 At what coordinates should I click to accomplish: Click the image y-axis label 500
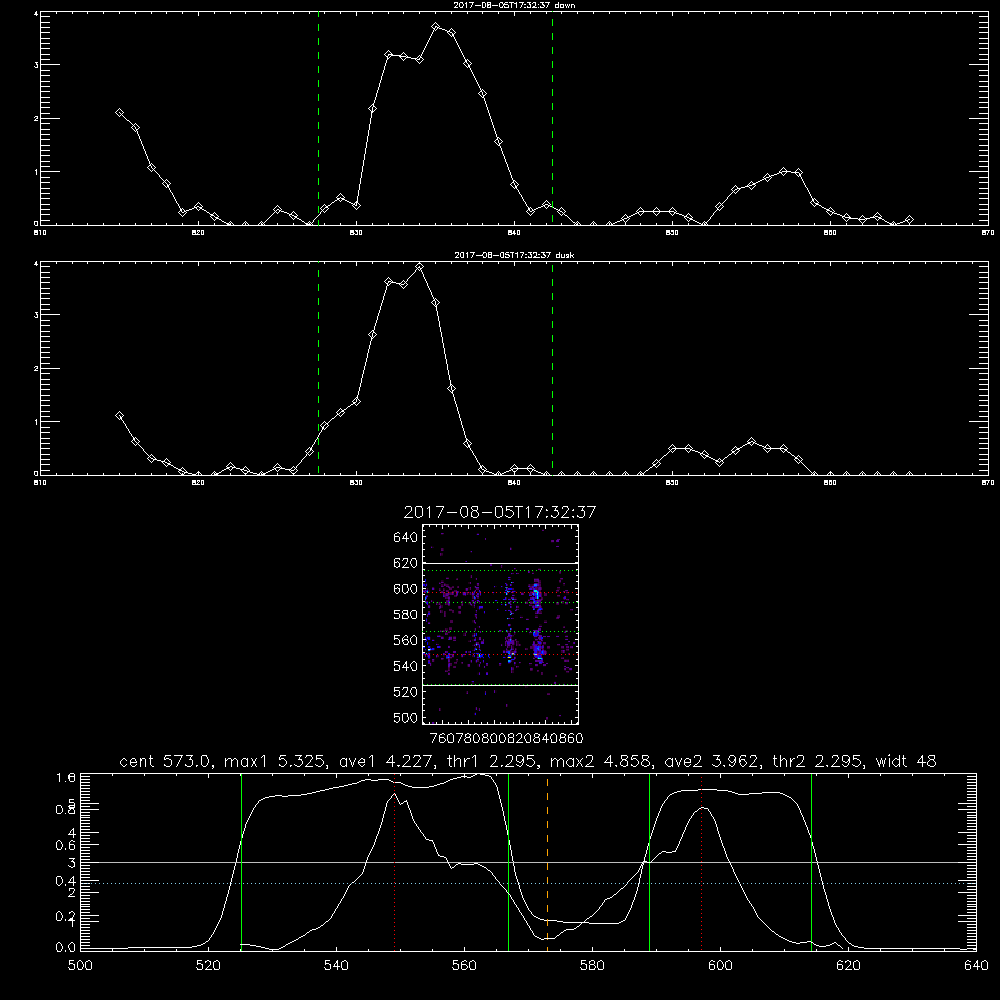click(x=406, y=717)
